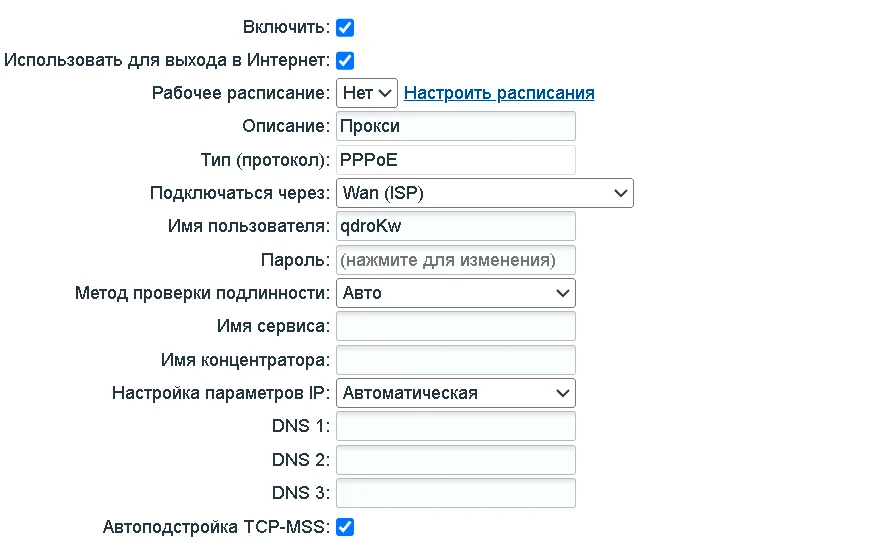This screenshot has height=554, width=885.
Task: Toggle Использовать для выхода в Интернет checkbox
Action: point(345,60)
